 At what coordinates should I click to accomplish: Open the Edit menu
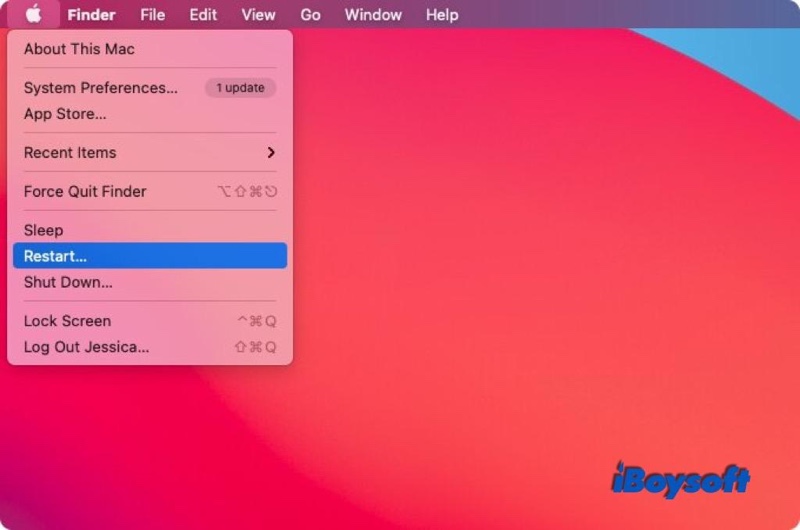pos(203,15)
